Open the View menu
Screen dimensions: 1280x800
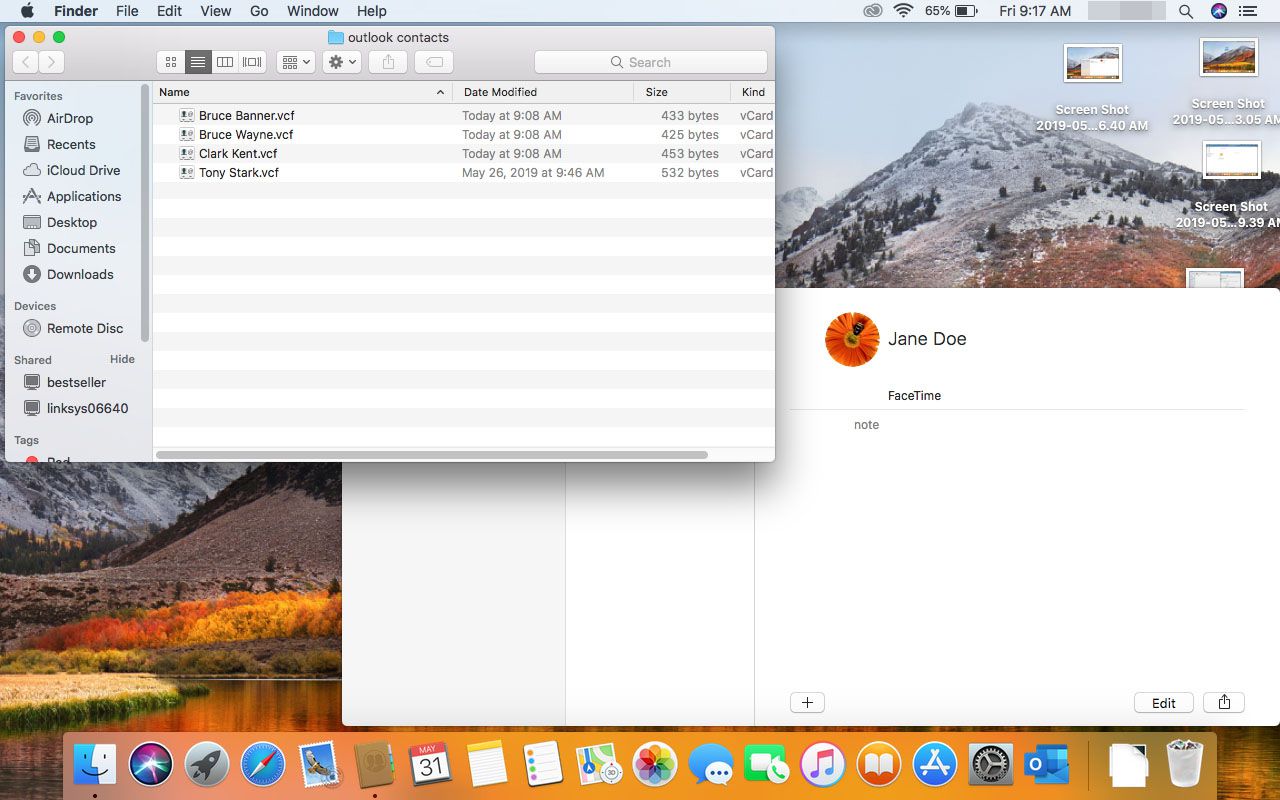216,11
